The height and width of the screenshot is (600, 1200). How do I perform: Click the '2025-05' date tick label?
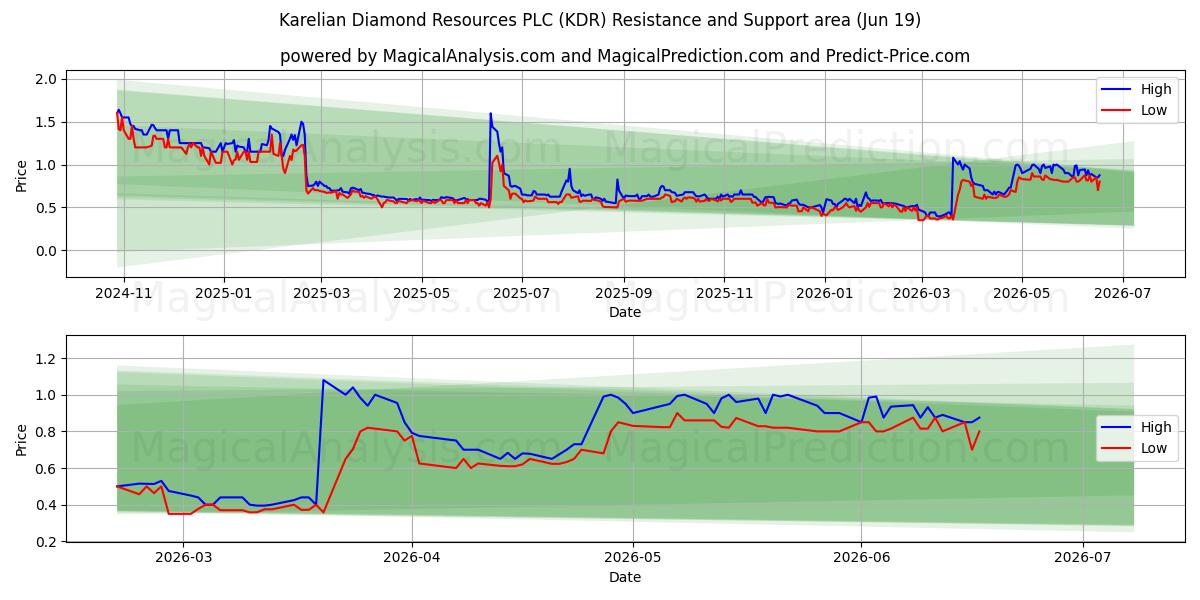pos(421,295)
